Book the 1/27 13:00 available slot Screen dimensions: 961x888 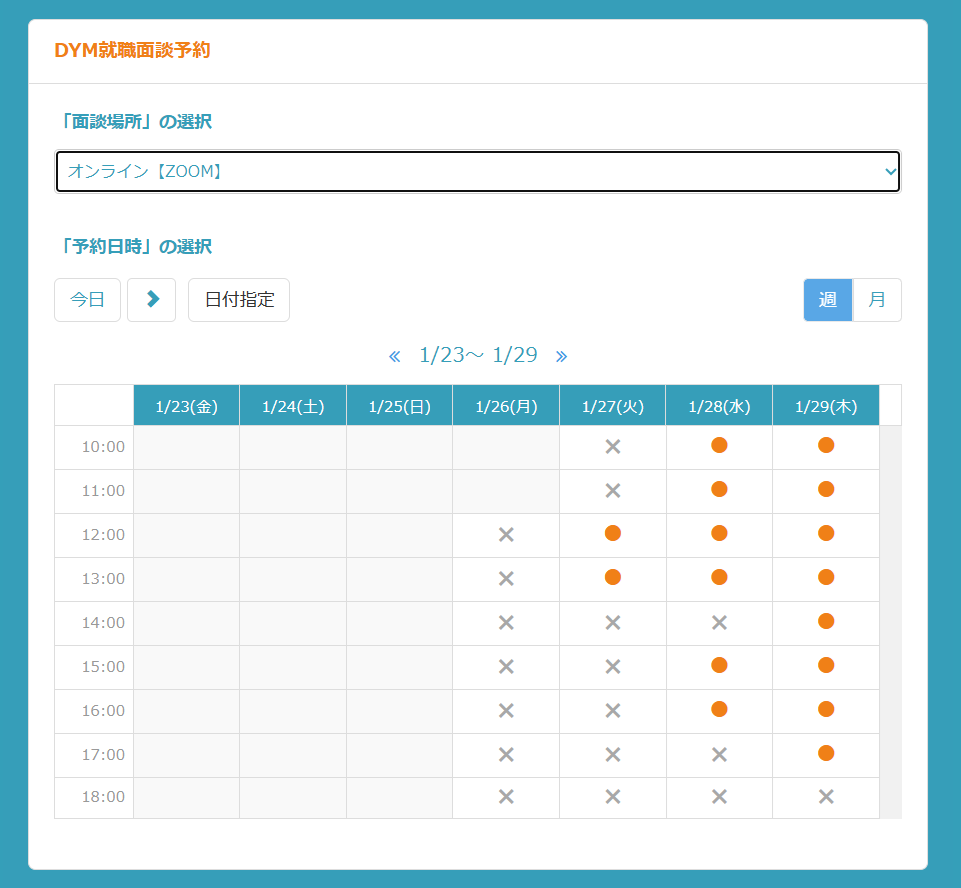click(x=613, y=578)
